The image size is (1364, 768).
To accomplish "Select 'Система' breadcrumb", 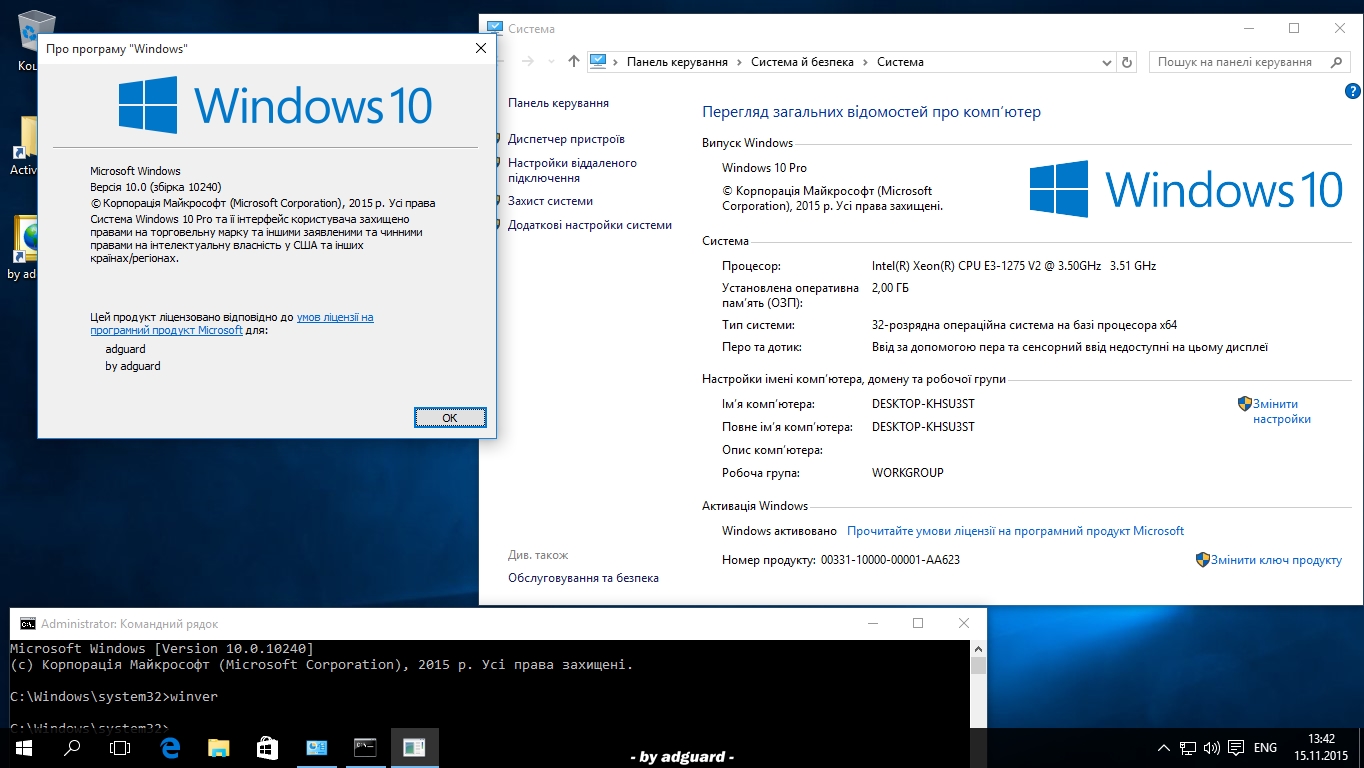I will pos(900,62).
